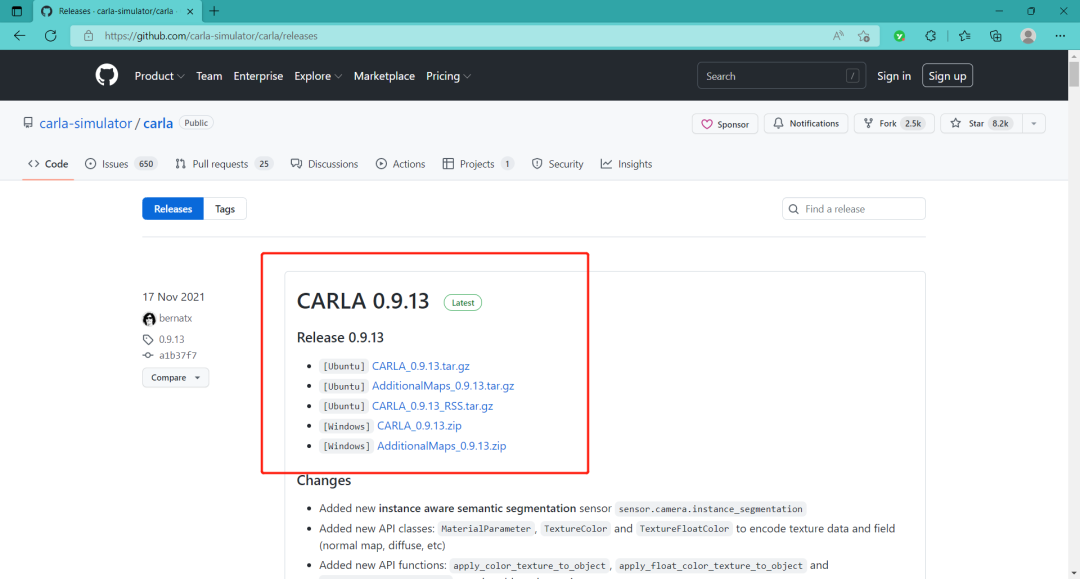1080x579 pixels.
Task: Download CARLA_0.9.13_RSS.tar.gz
Action: coord(433,406)
